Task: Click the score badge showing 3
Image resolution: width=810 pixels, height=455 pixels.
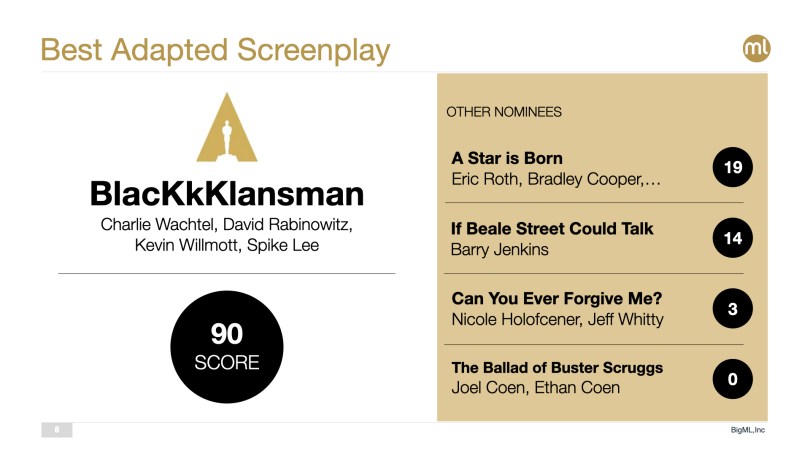Action: point(732,309)
